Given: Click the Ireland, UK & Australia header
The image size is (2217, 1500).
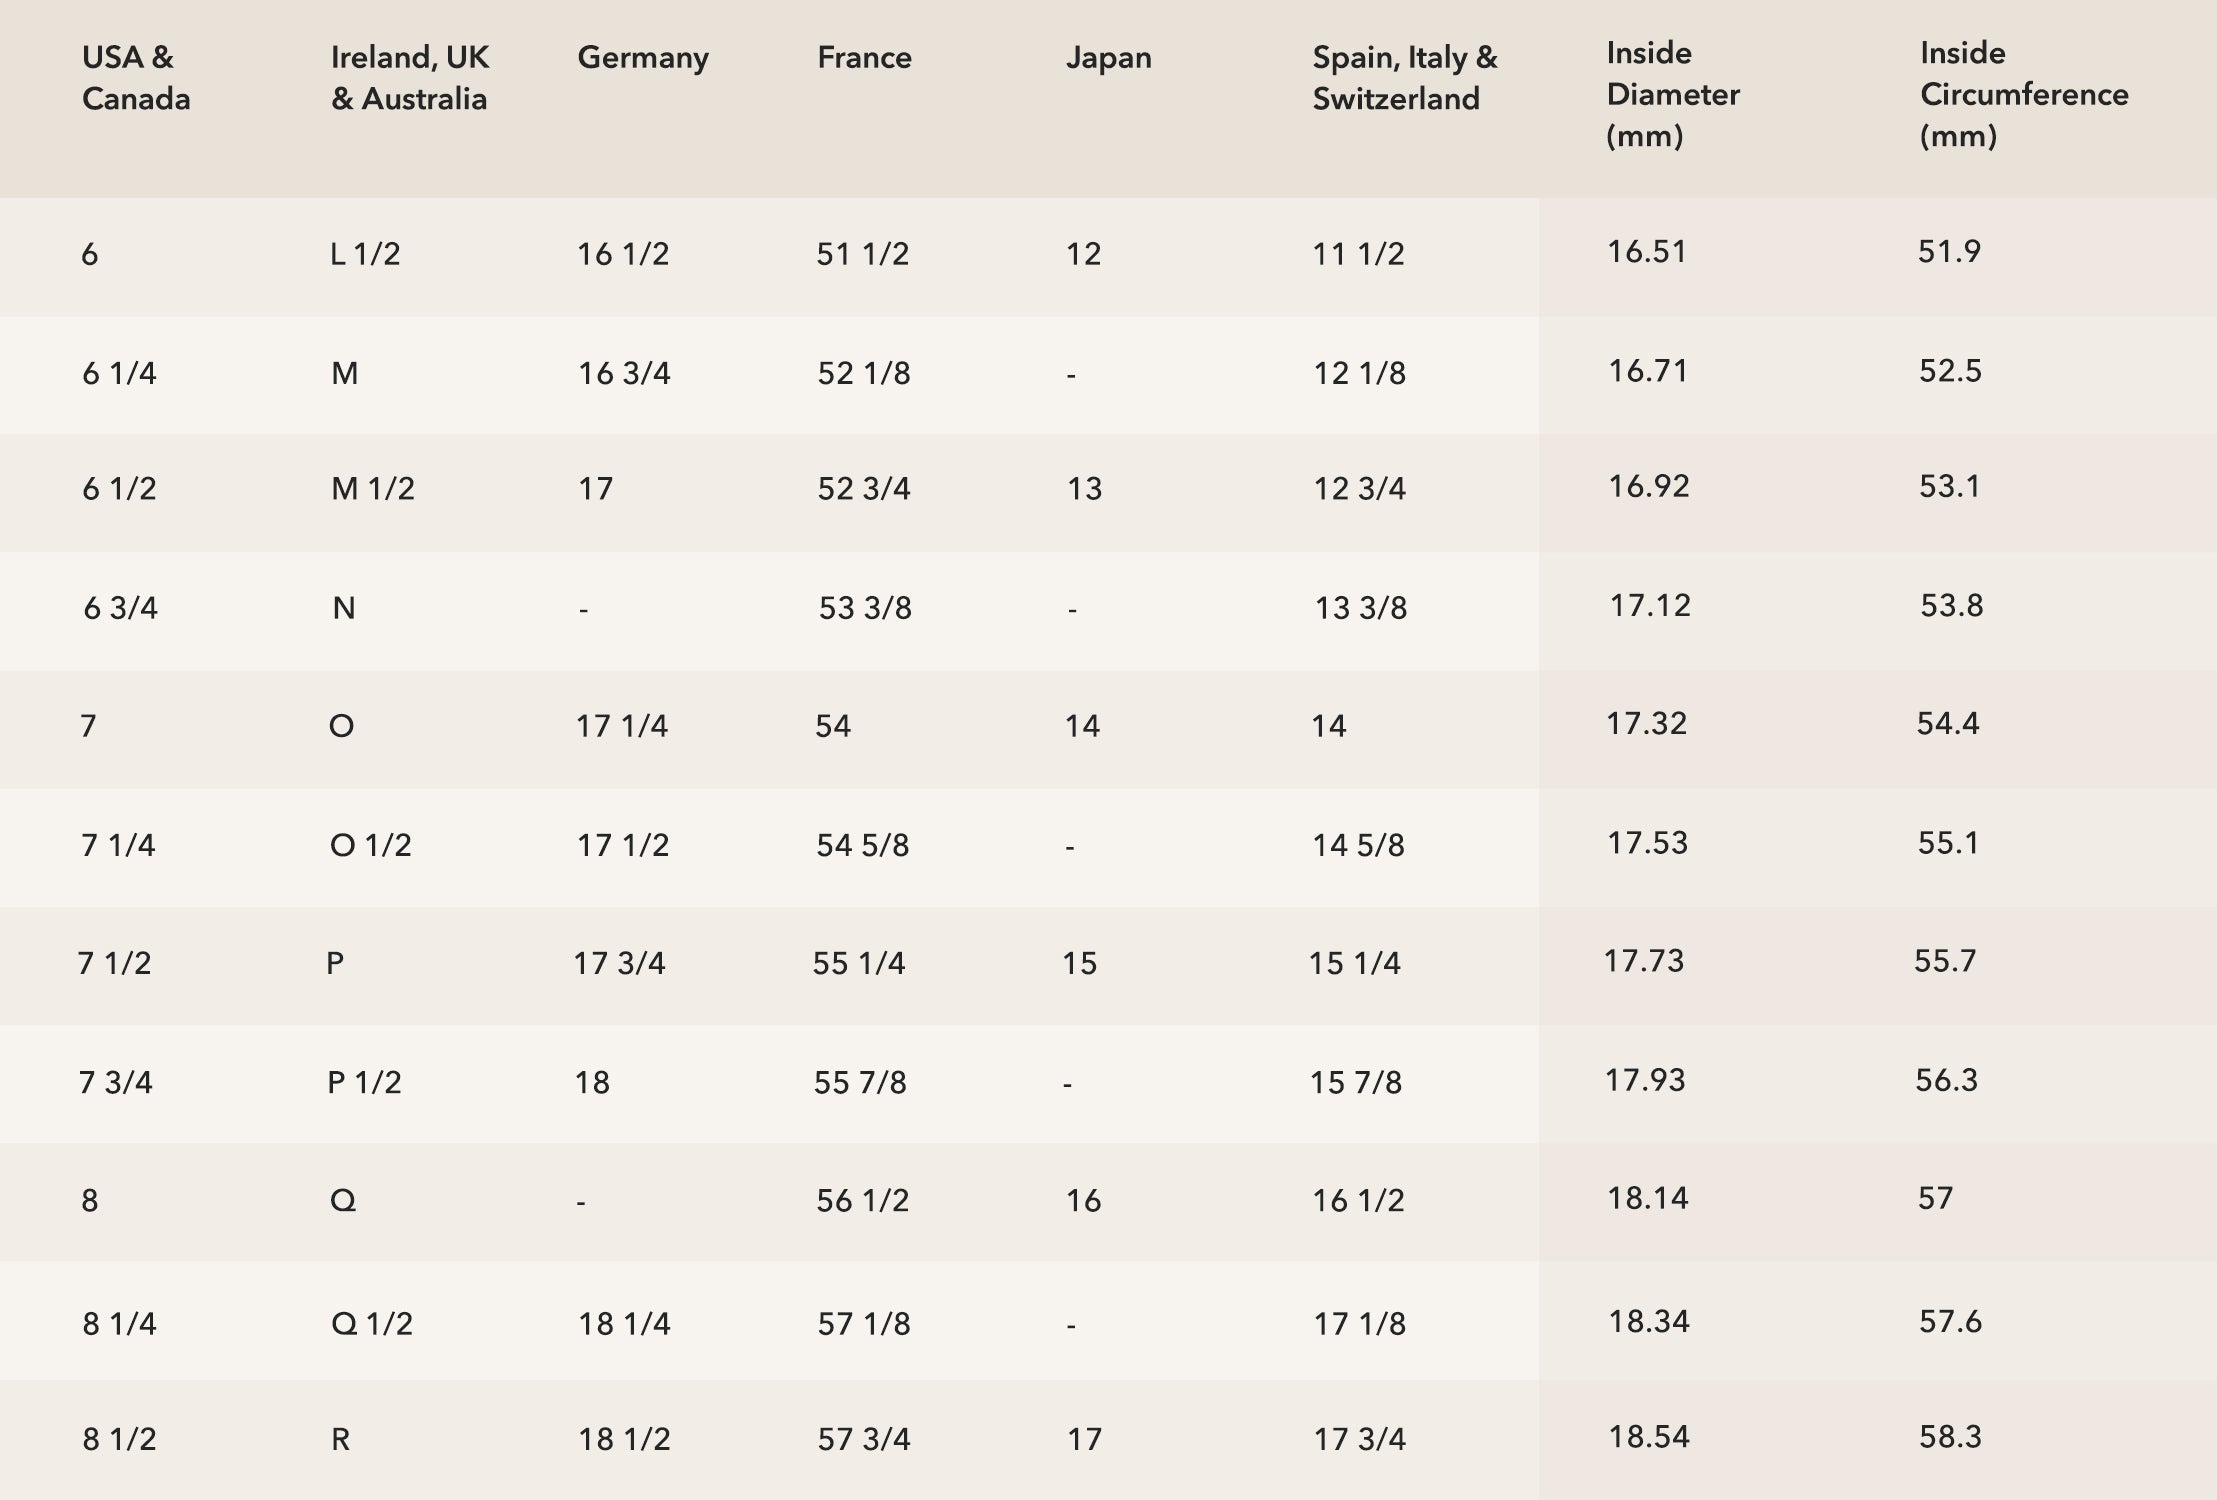Looking at the screenshot, I should 409,78.
